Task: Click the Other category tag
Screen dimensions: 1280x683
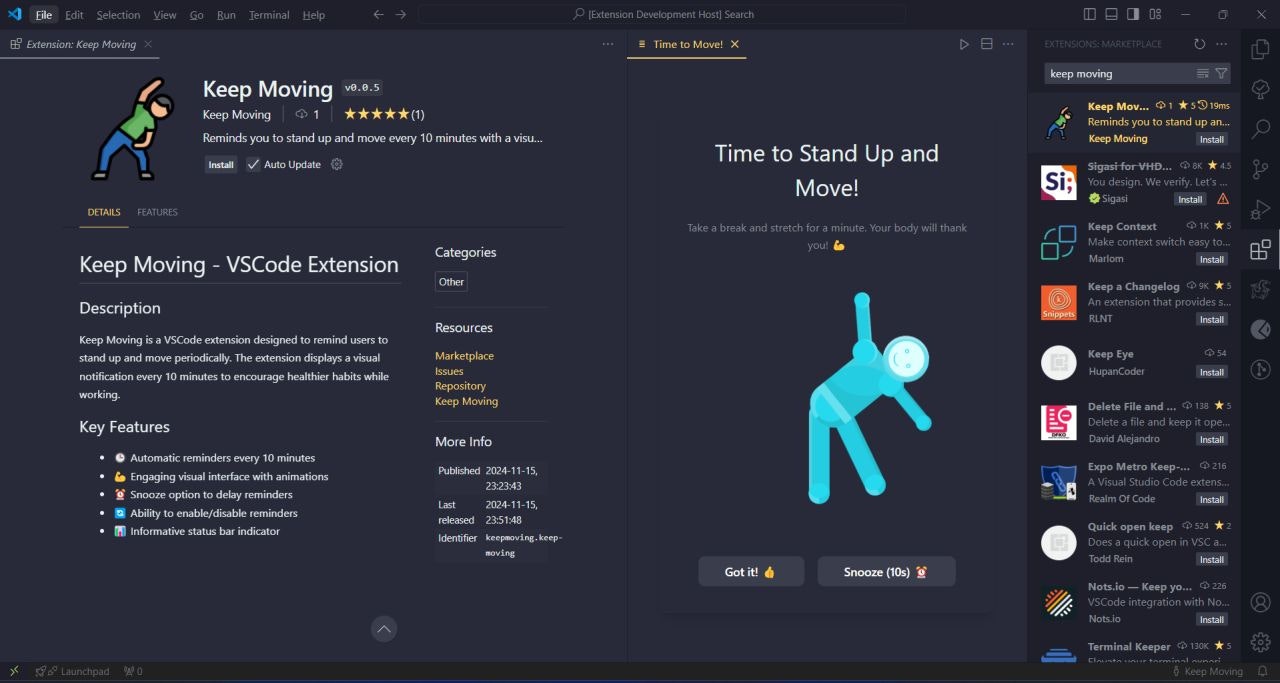Action: 451,282
